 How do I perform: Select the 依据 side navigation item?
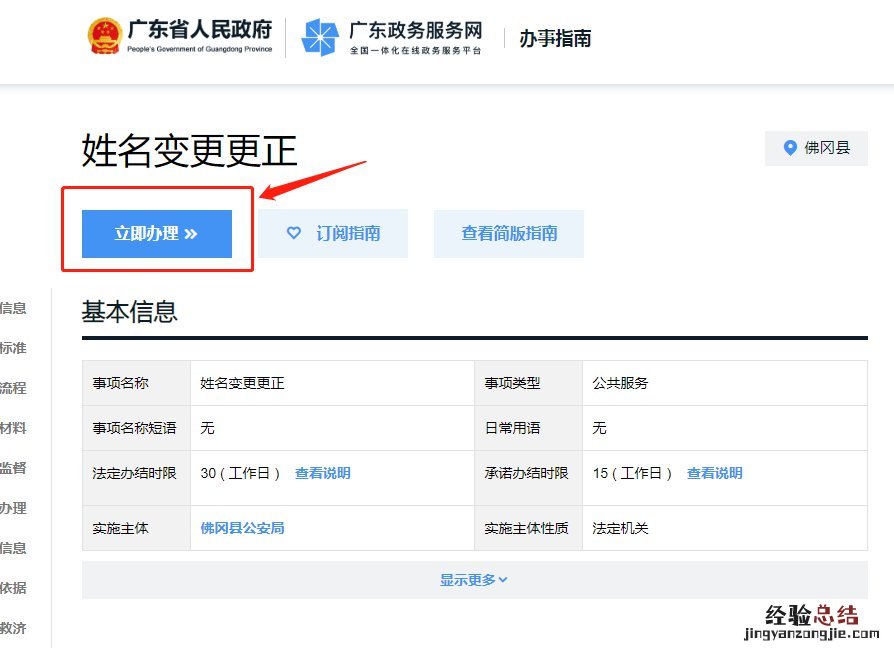click(x=13, y=588)
